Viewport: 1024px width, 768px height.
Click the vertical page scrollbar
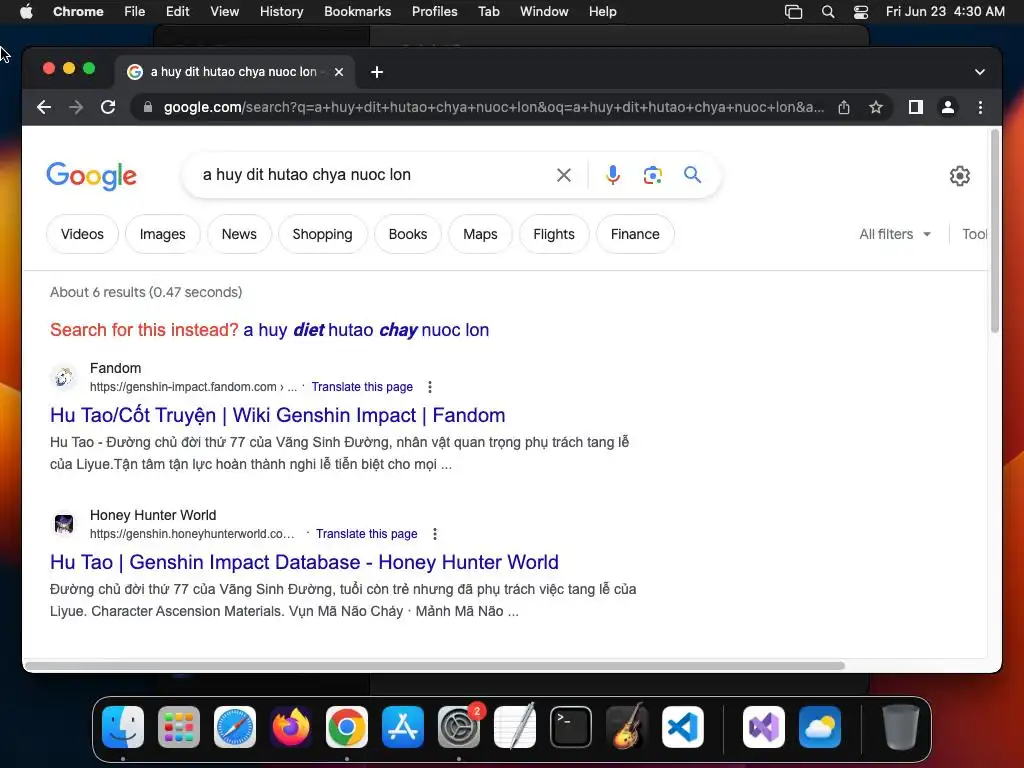tap(995, 231)
